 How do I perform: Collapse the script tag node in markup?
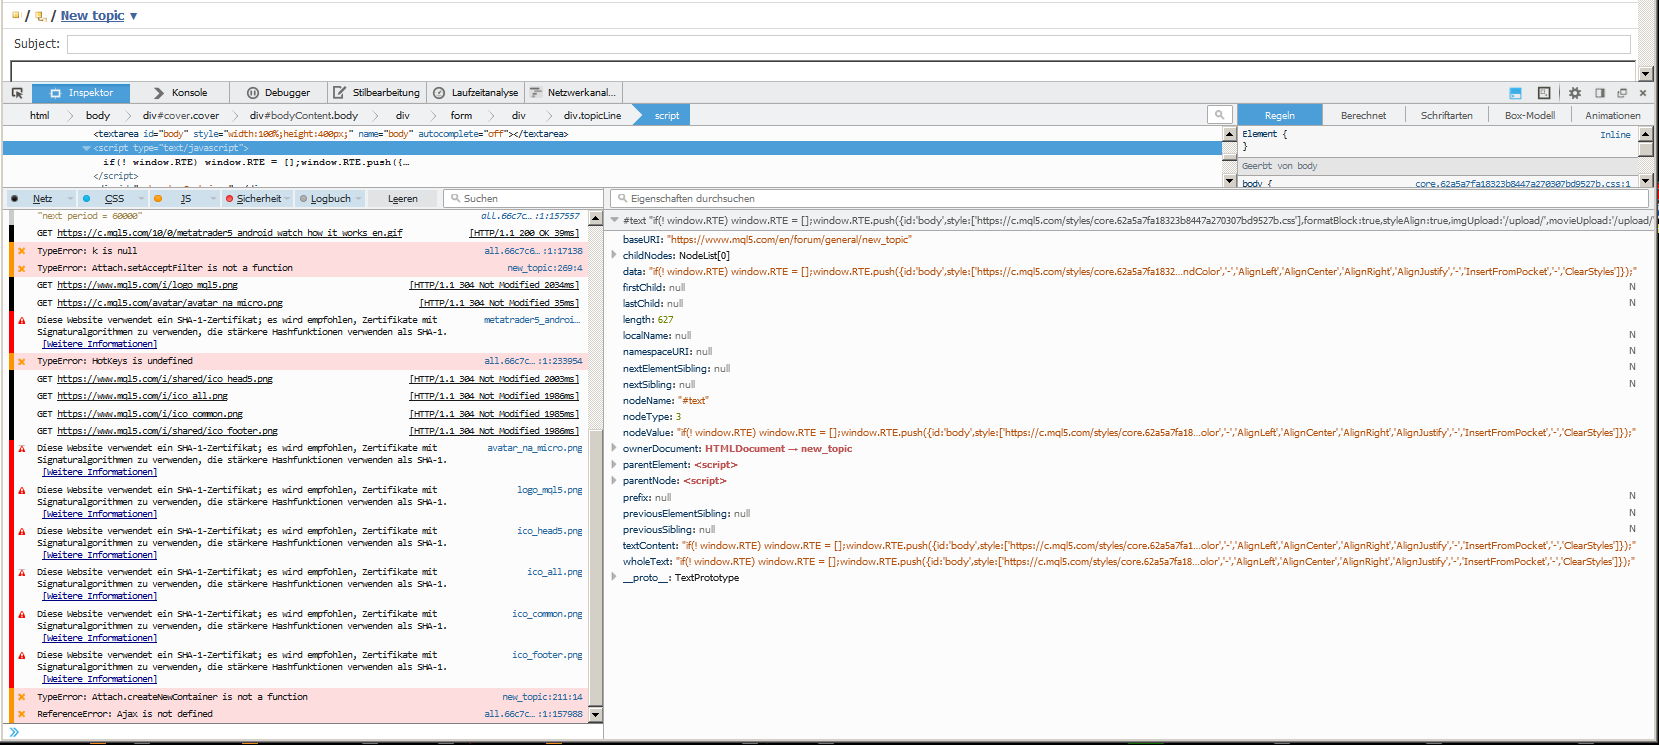point(86,148)
